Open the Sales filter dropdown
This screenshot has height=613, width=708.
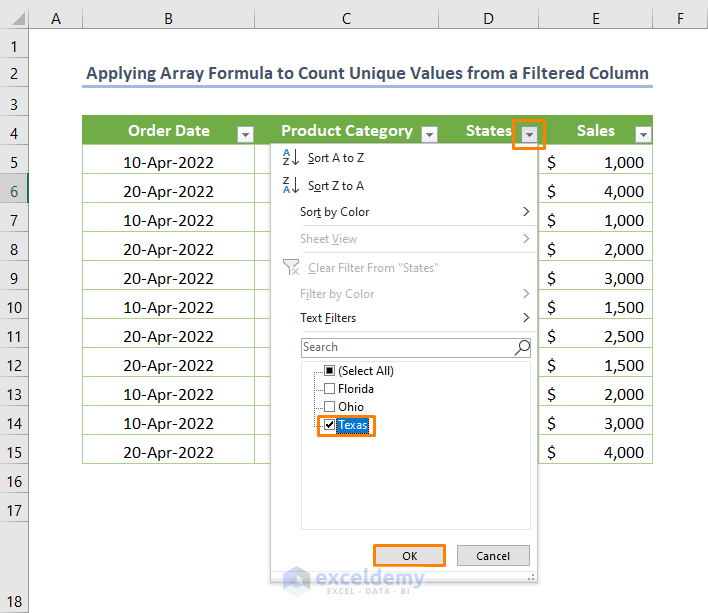(x=643, y=134)
